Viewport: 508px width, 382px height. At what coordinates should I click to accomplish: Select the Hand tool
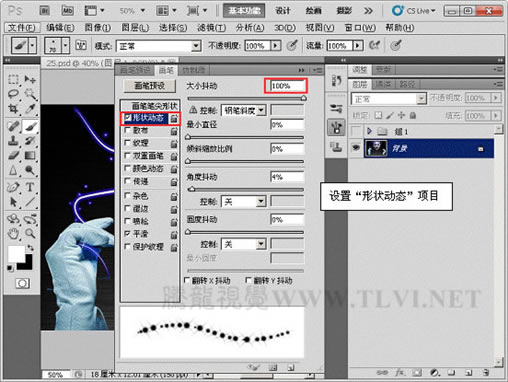point(13,233)
